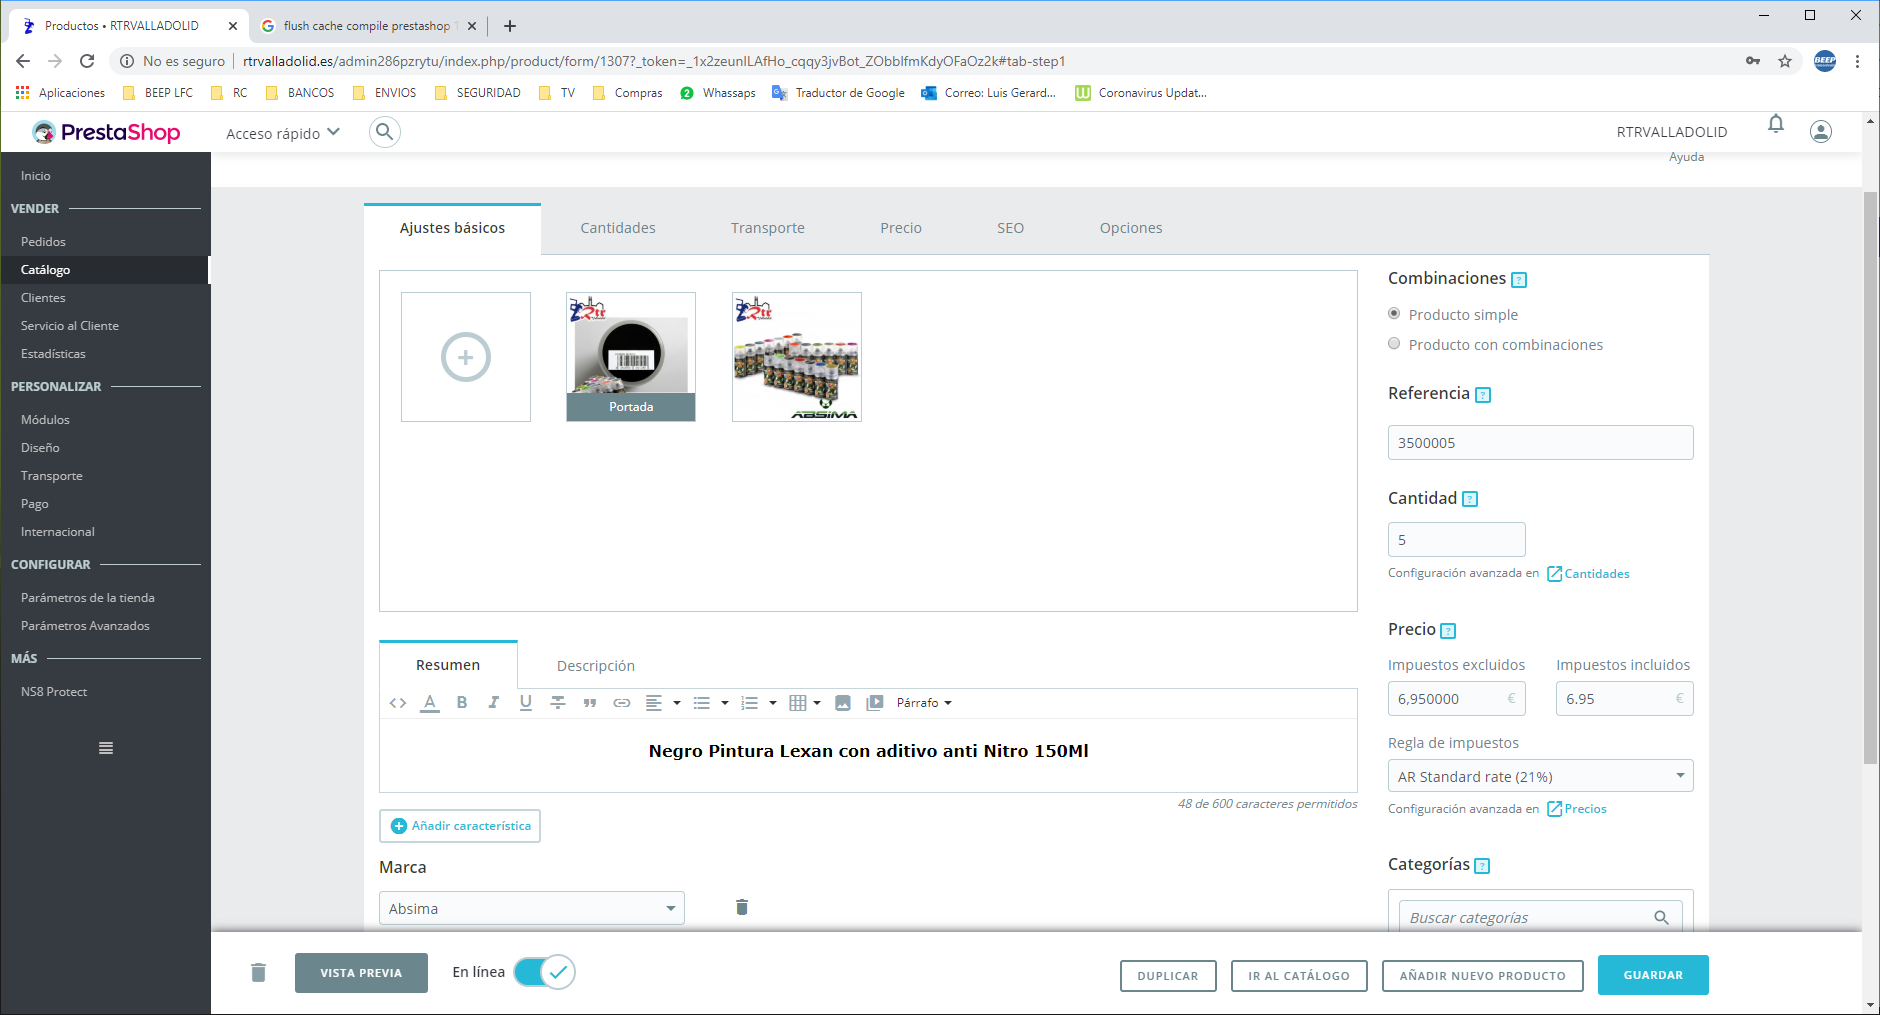Select the Producto simple option
Viewport: 1880px width, 1015px height.
[1394, 314]
